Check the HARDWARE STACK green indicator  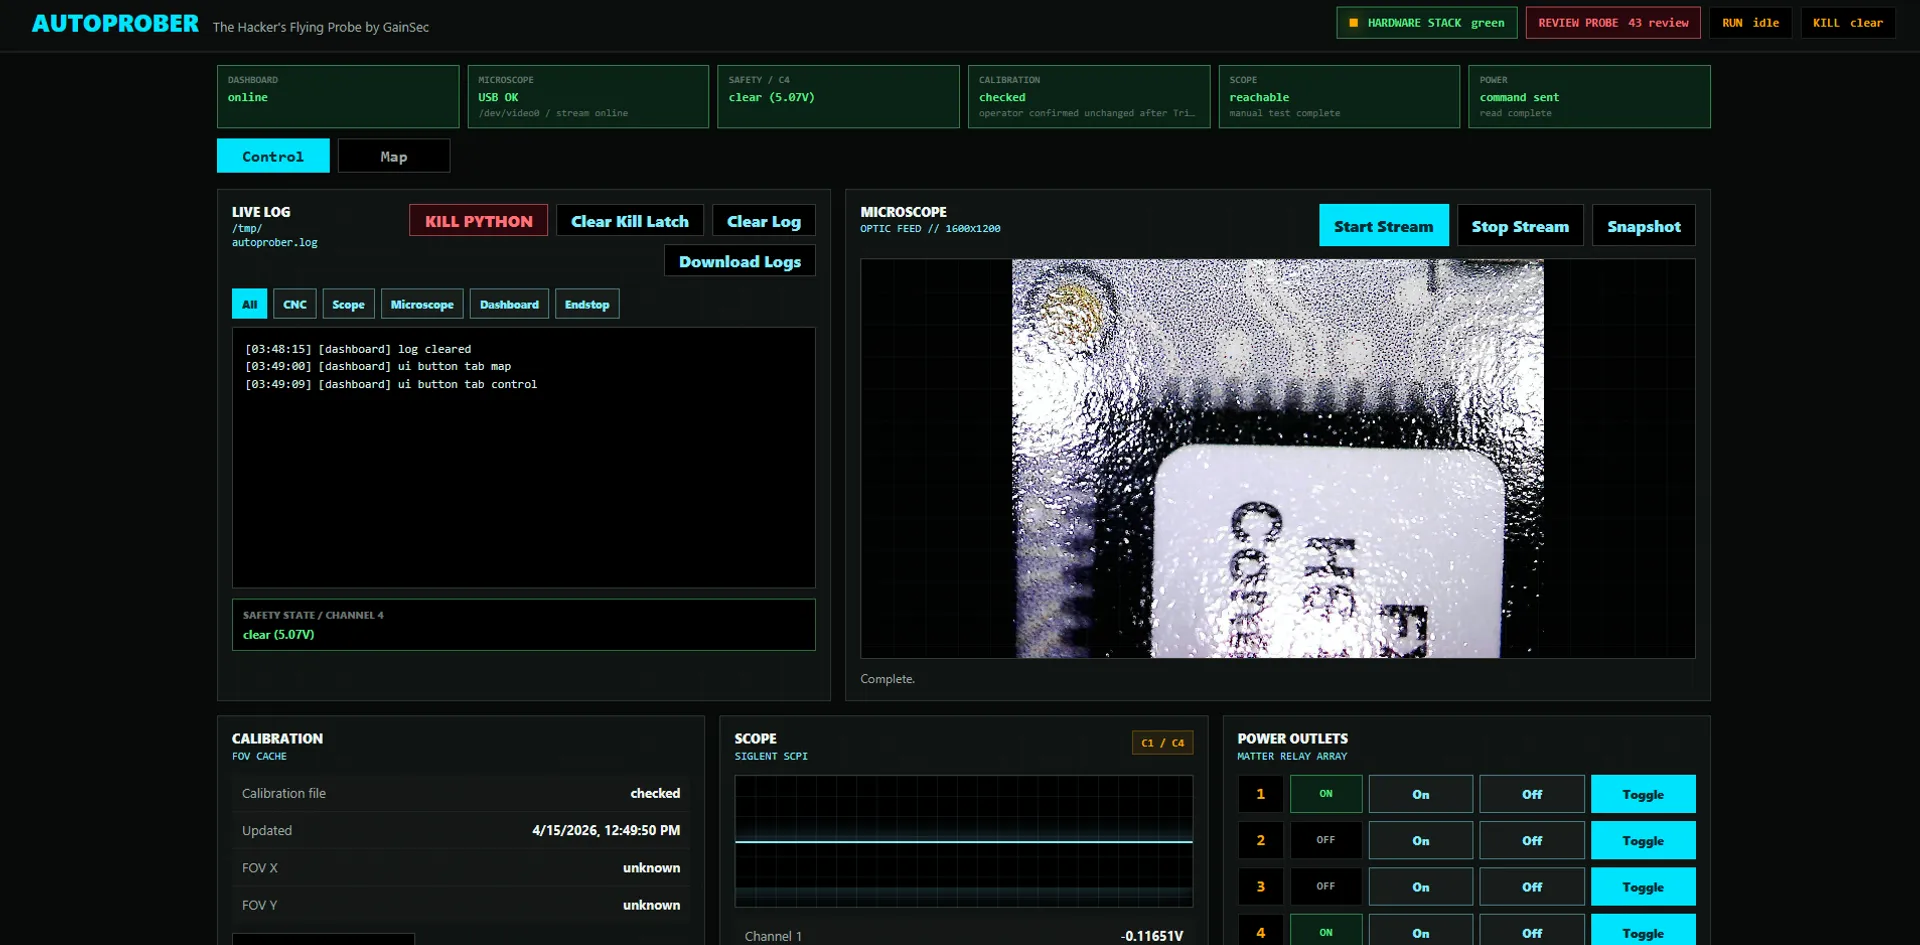pos(1427,21)
